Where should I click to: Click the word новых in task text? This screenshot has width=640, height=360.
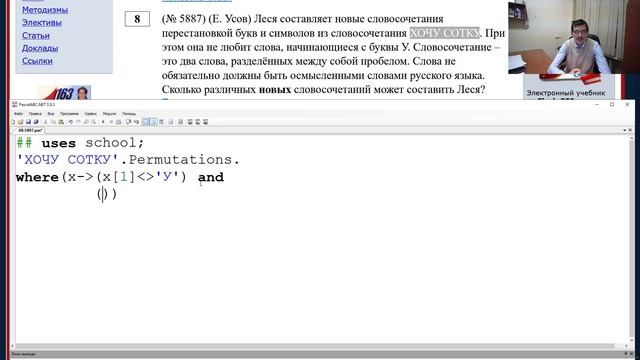tap(275, 89)
